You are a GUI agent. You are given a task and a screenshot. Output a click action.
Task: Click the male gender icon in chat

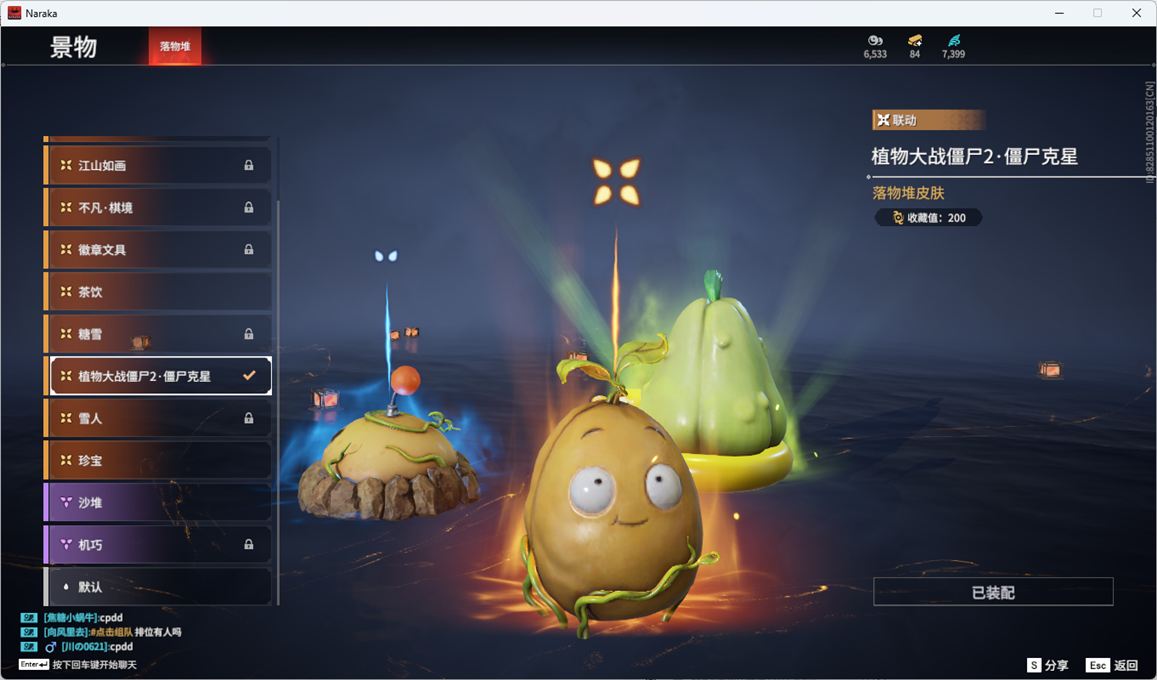pyautogui.click(x=51, y=647)
